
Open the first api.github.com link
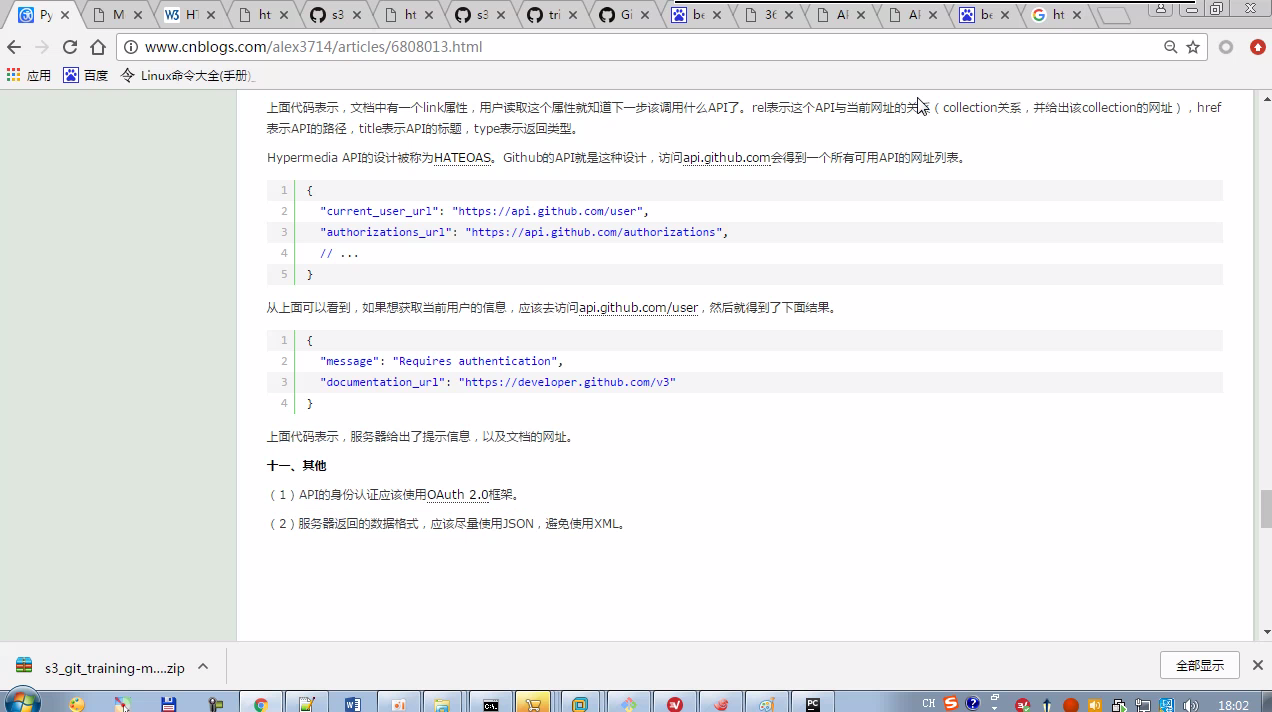click(x=726, y=157)
